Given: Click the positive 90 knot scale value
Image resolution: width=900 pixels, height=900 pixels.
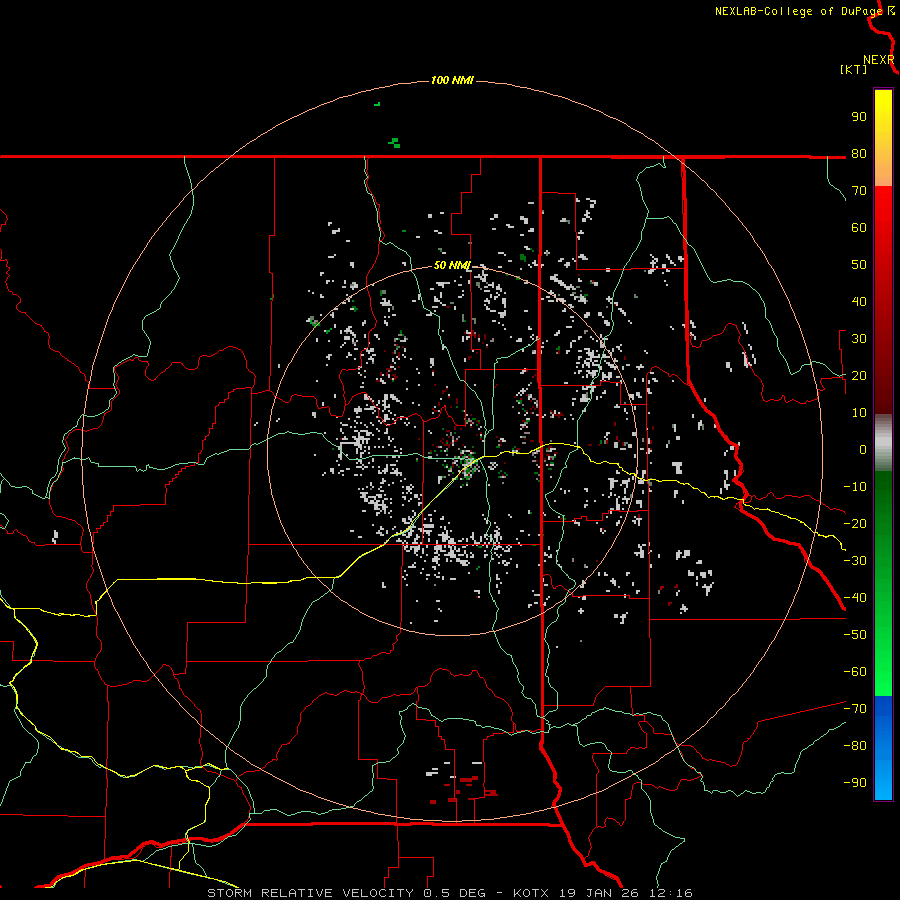Looking at the screenshot, I should pyautogui.click(x=859, y=117).
